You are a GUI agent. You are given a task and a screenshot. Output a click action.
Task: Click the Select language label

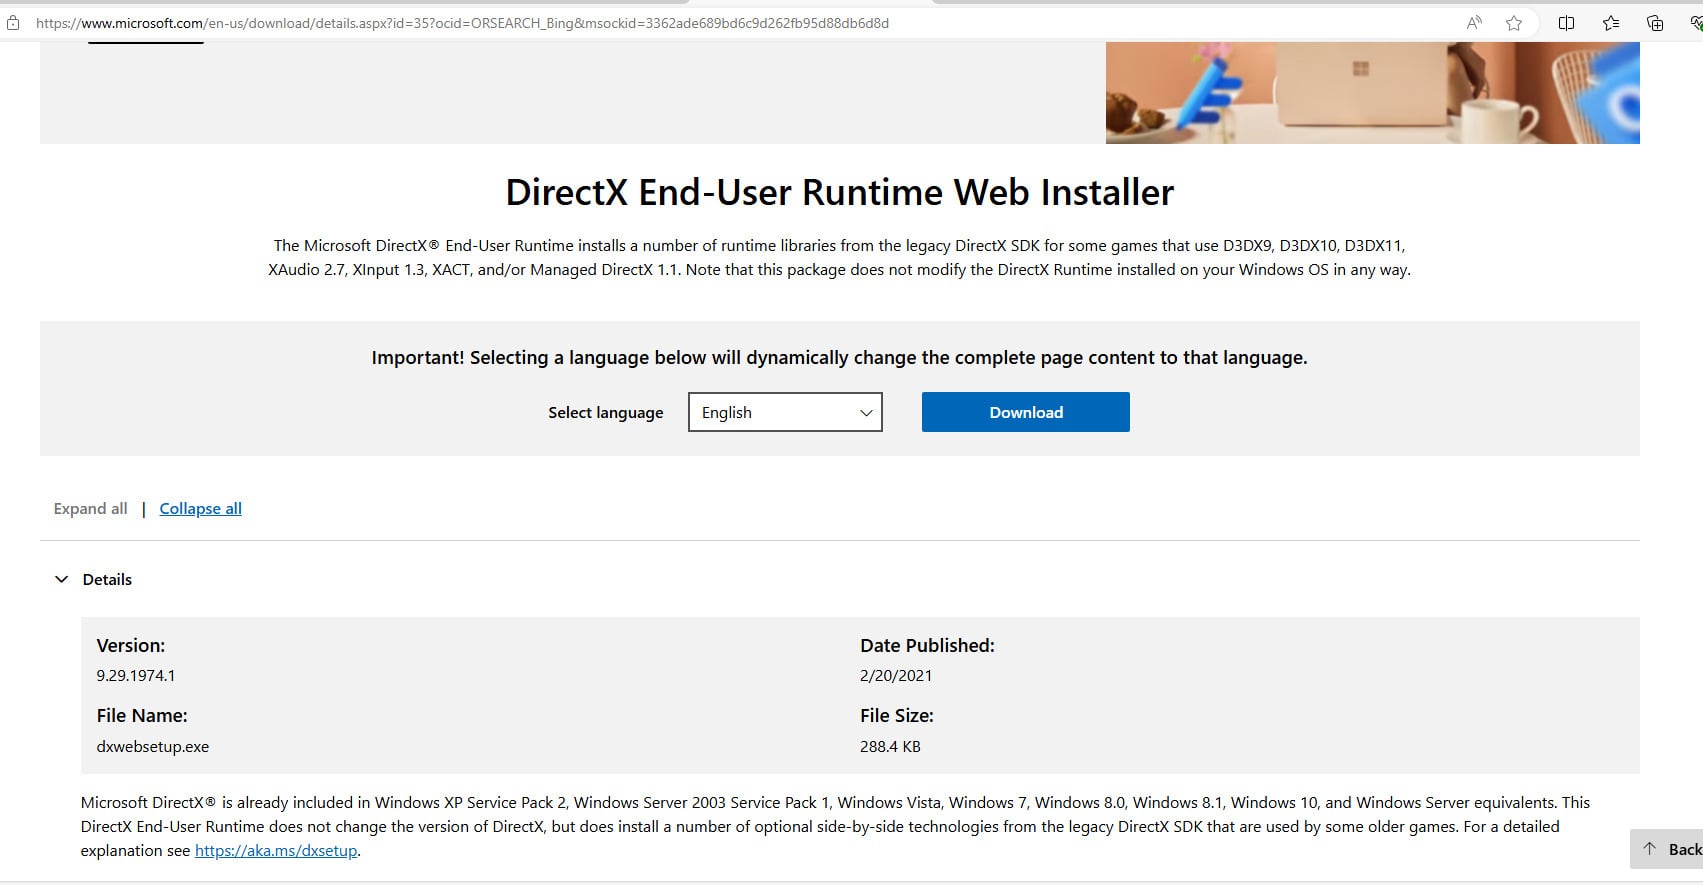point(606,413)
